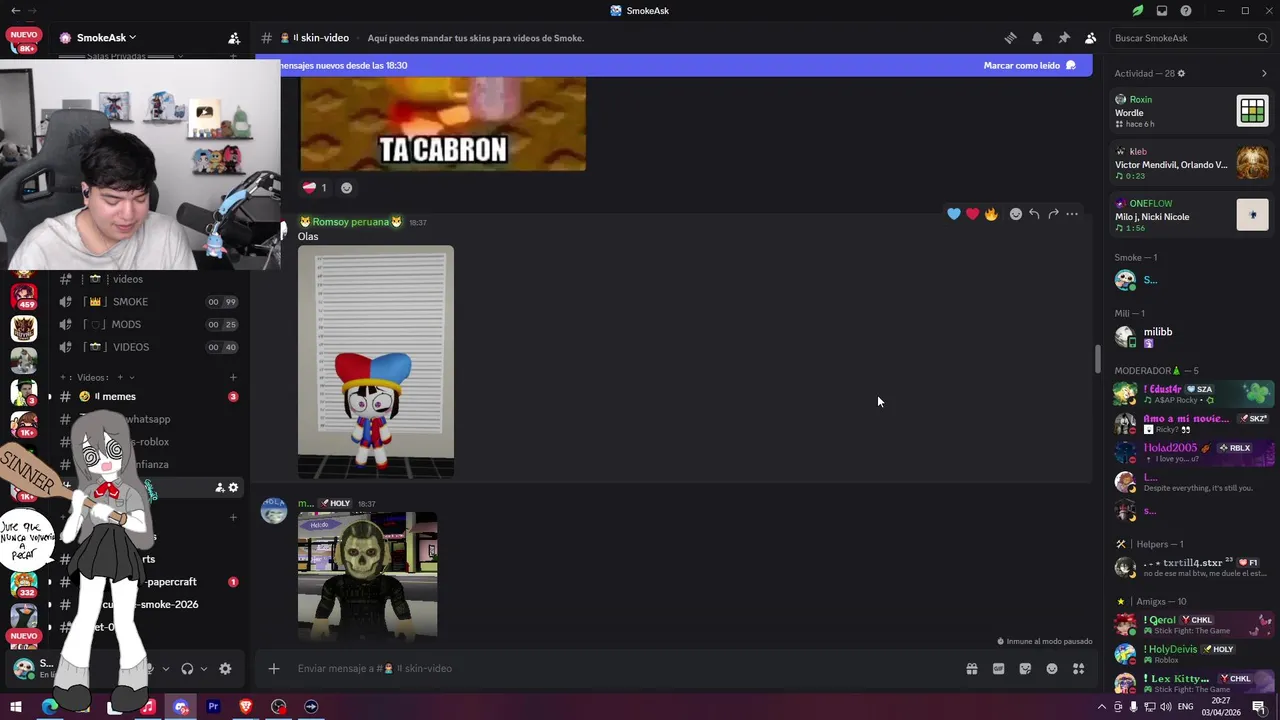Open the emoji picker in message bar
1280x720 pixels.
[x=1052, y=669]
